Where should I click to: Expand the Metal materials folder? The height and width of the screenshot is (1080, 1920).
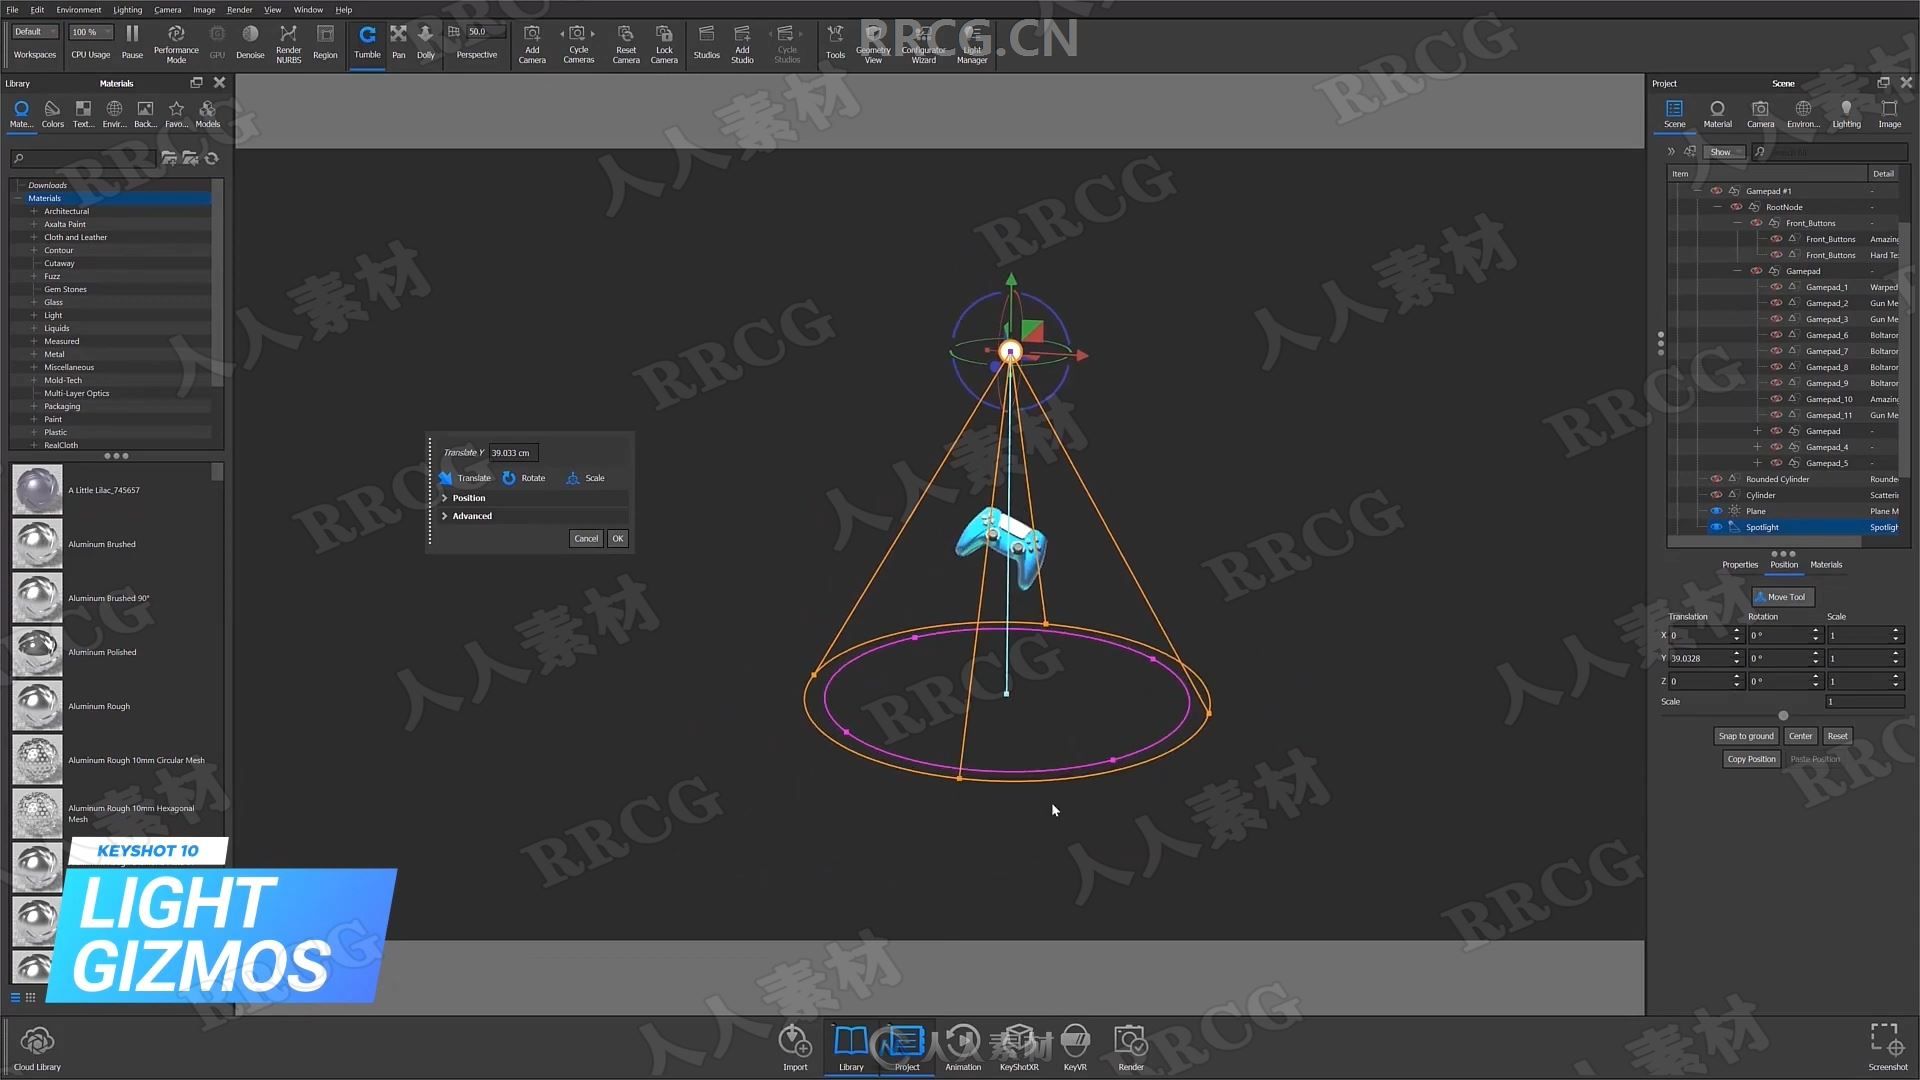tap(34, 354)
